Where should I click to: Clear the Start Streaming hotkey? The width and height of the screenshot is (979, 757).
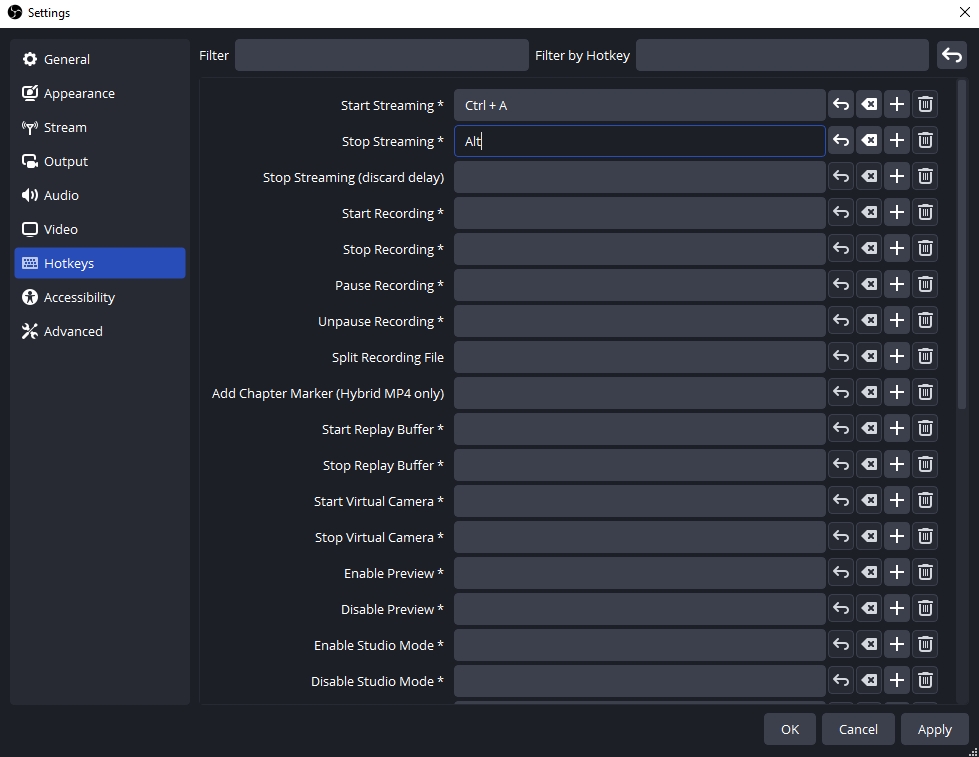[x=869, y=104]
